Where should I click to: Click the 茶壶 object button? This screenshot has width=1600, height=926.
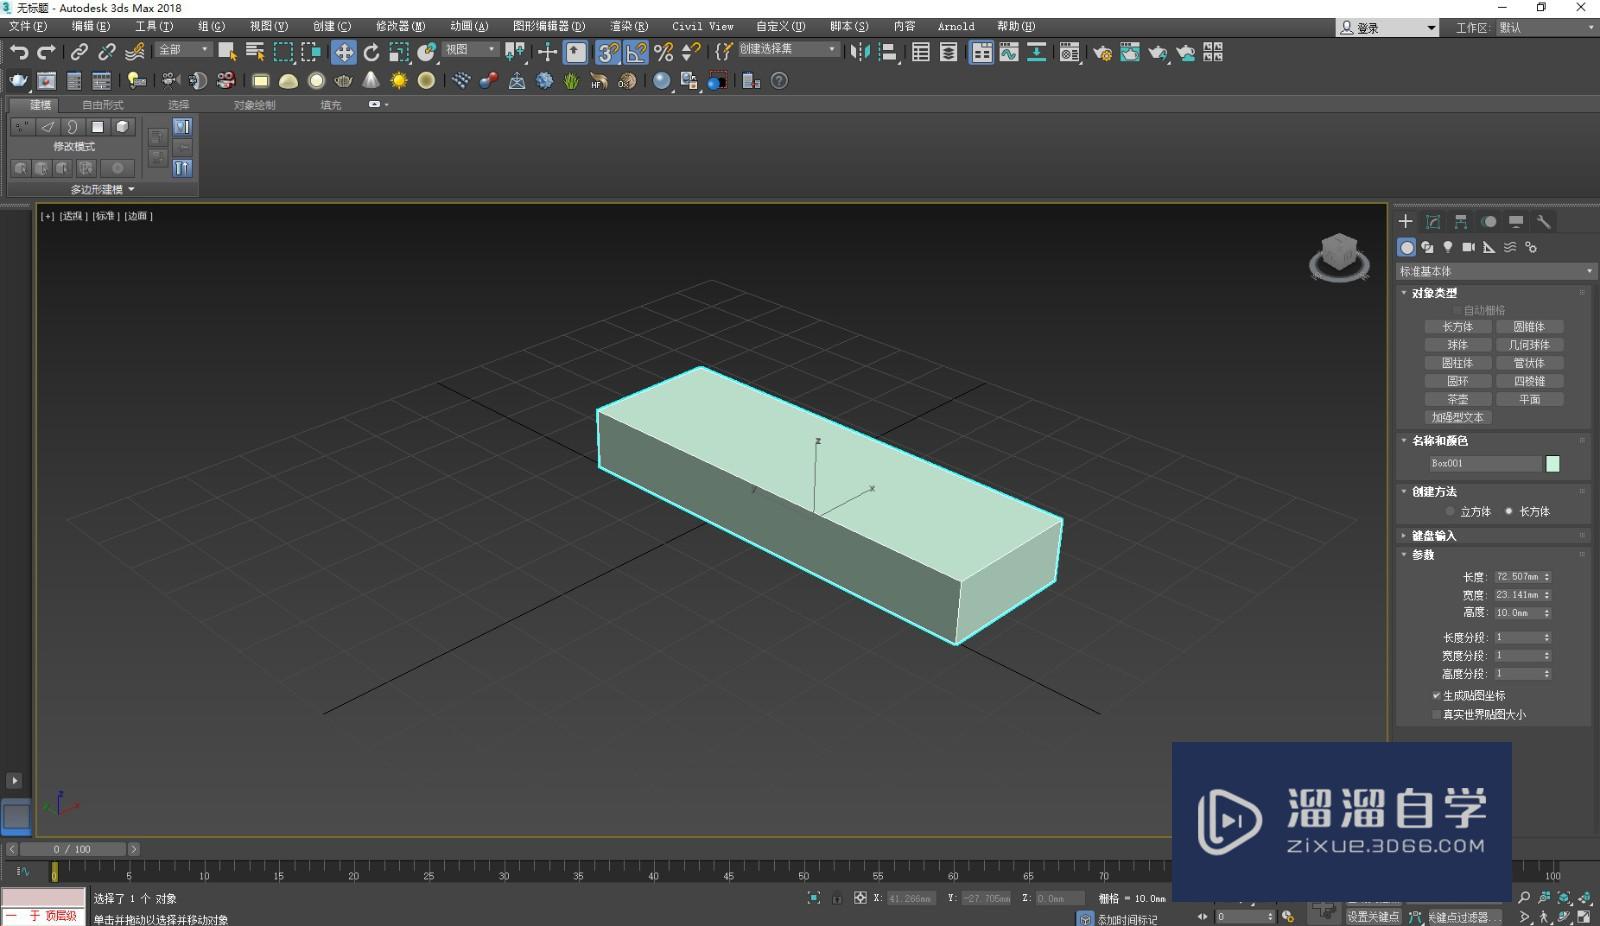(1457, 399)
